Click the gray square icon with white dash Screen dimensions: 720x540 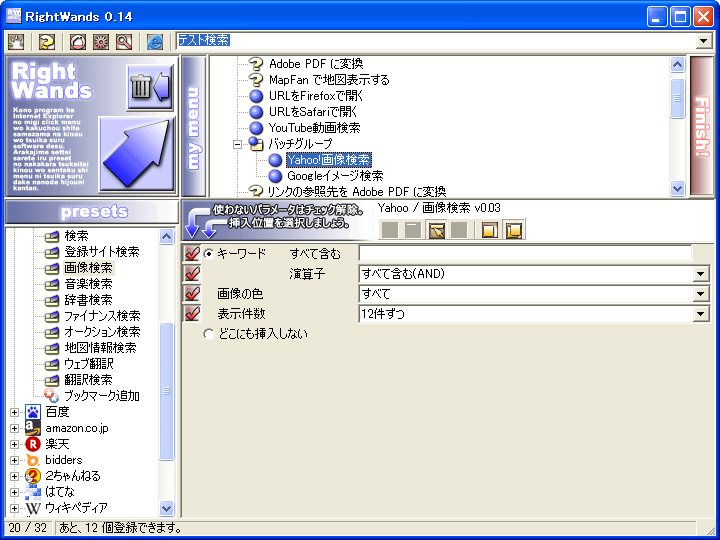coord(412,230)
